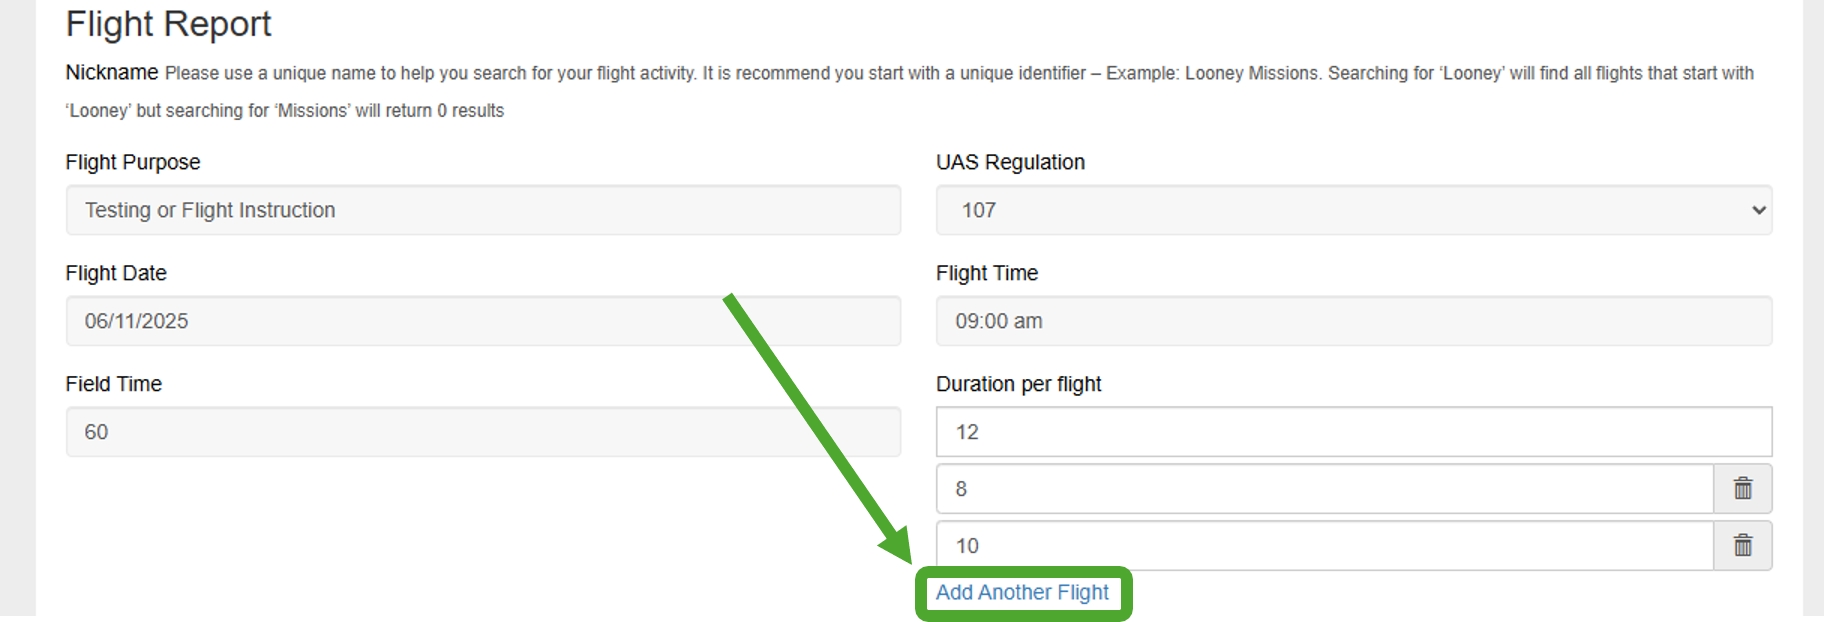This screenshot has width=1824, height=622.
Task: Click the Flight Purpose label
Action: point(133,162)
